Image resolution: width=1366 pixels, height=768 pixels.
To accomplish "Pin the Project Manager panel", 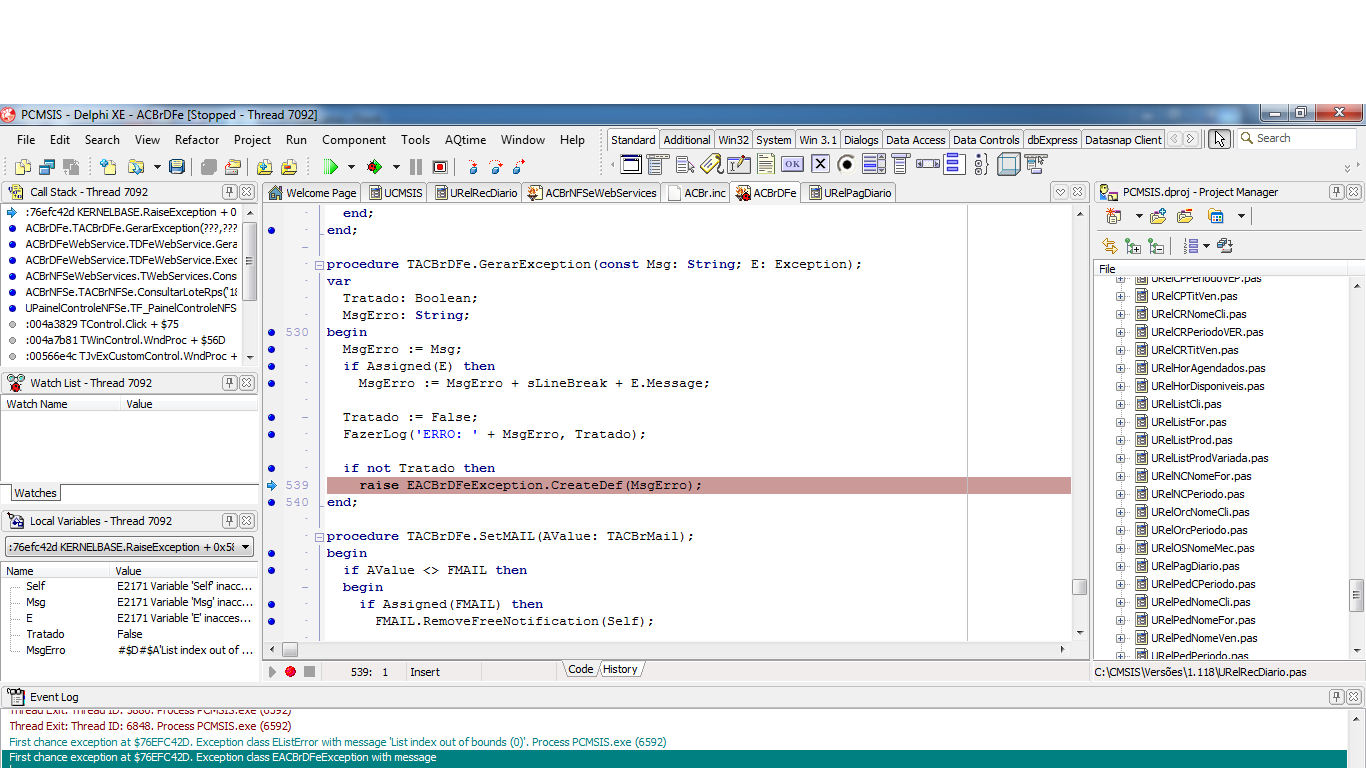I will pyautogui.click(x=1336, y=192).
